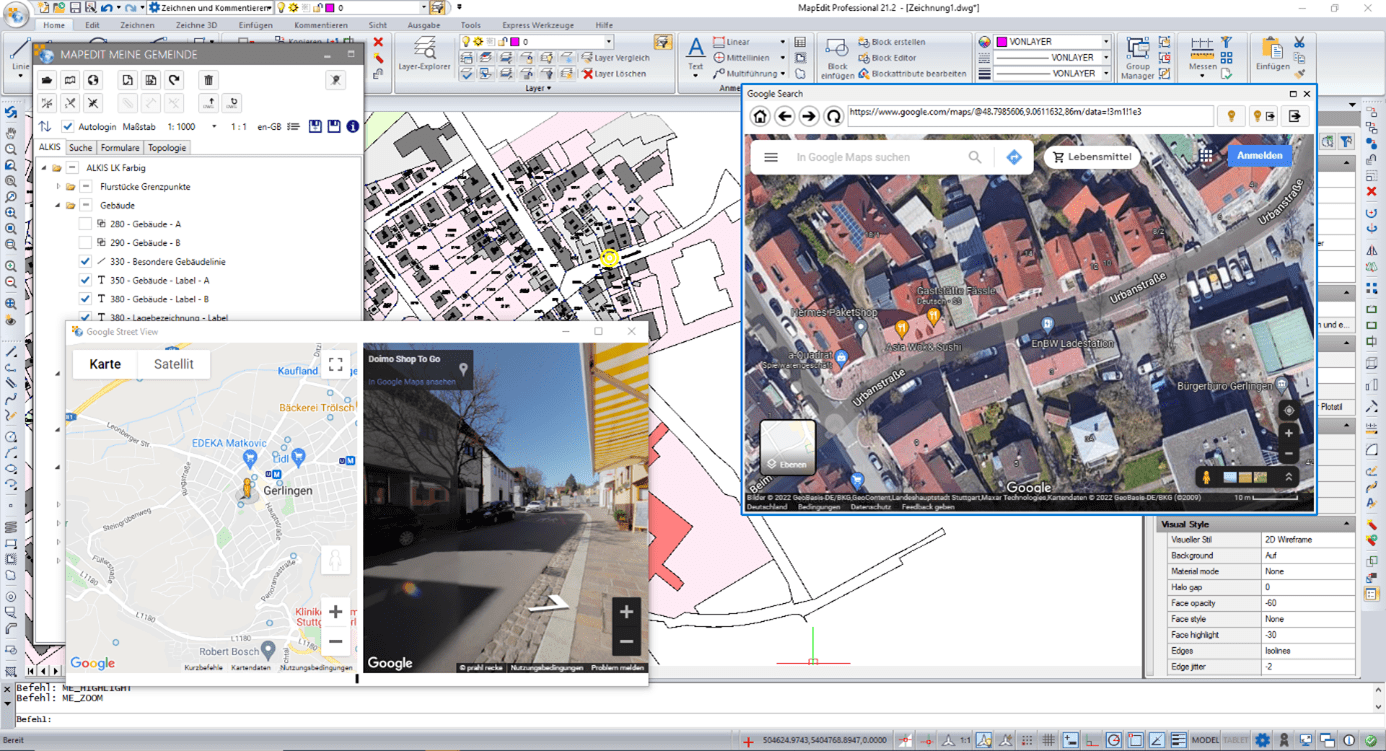This screenshot has height=751, width=1386.
Task: Collapse the ALKIS LK Farbig root node
Action: [x=44, y=168]
